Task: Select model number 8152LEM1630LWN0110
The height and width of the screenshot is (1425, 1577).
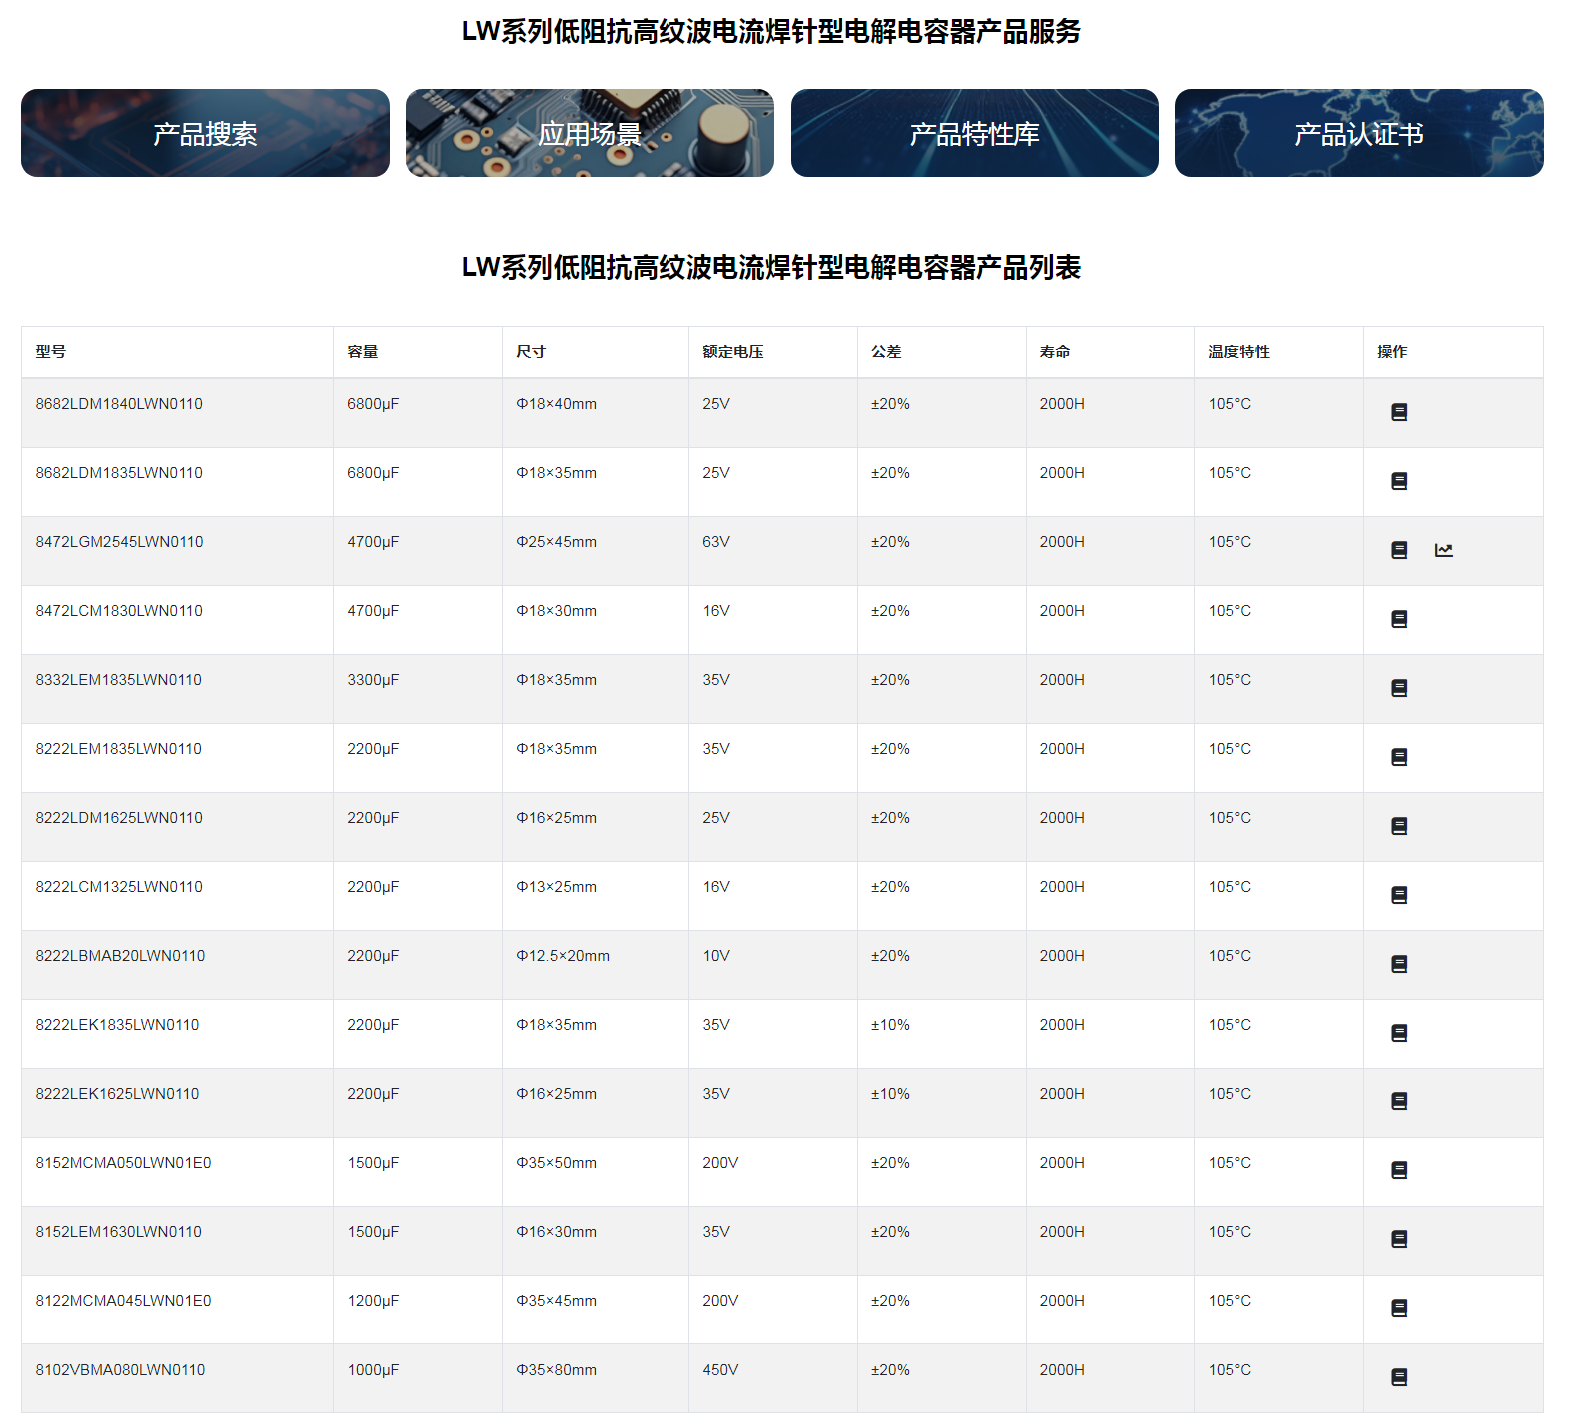Action: (119, 1232)
